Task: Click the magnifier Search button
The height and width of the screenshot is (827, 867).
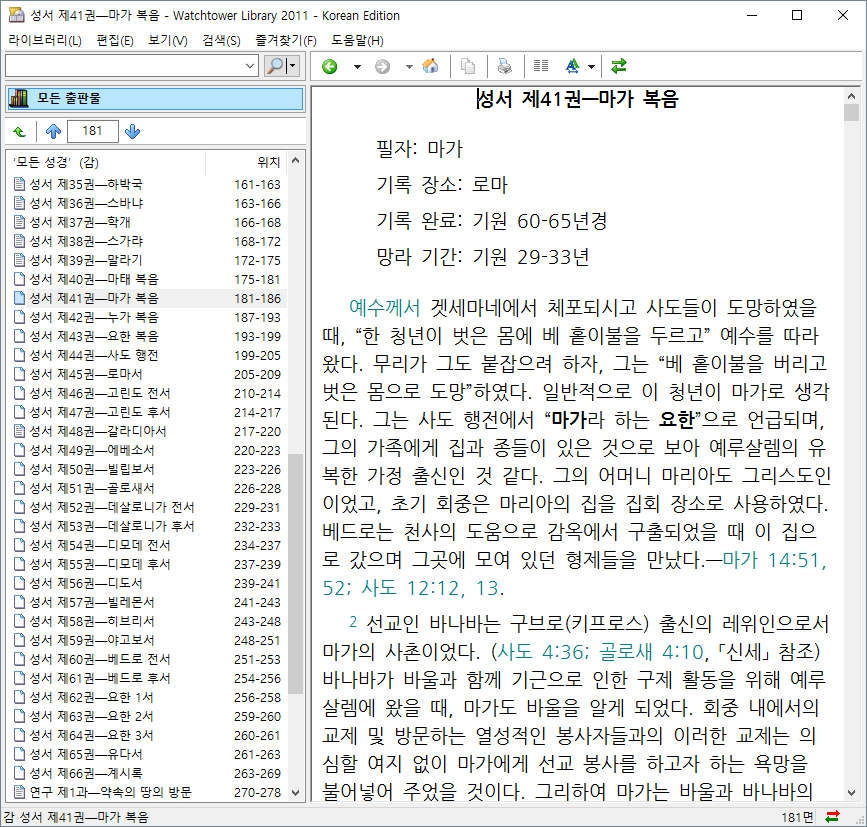Action: 275,66
